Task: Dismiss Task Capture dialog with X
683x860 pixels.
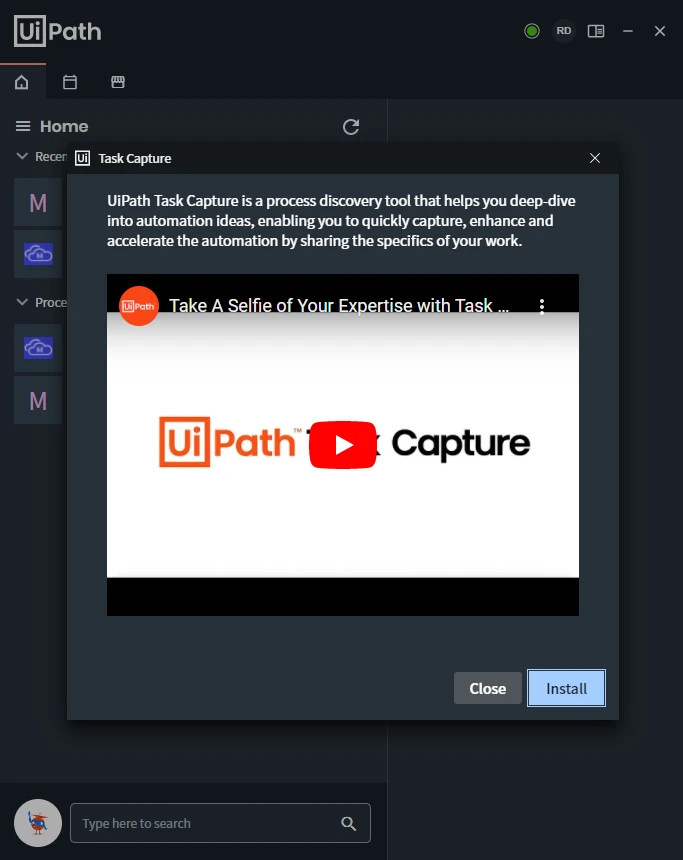Action: coord(595,159)
